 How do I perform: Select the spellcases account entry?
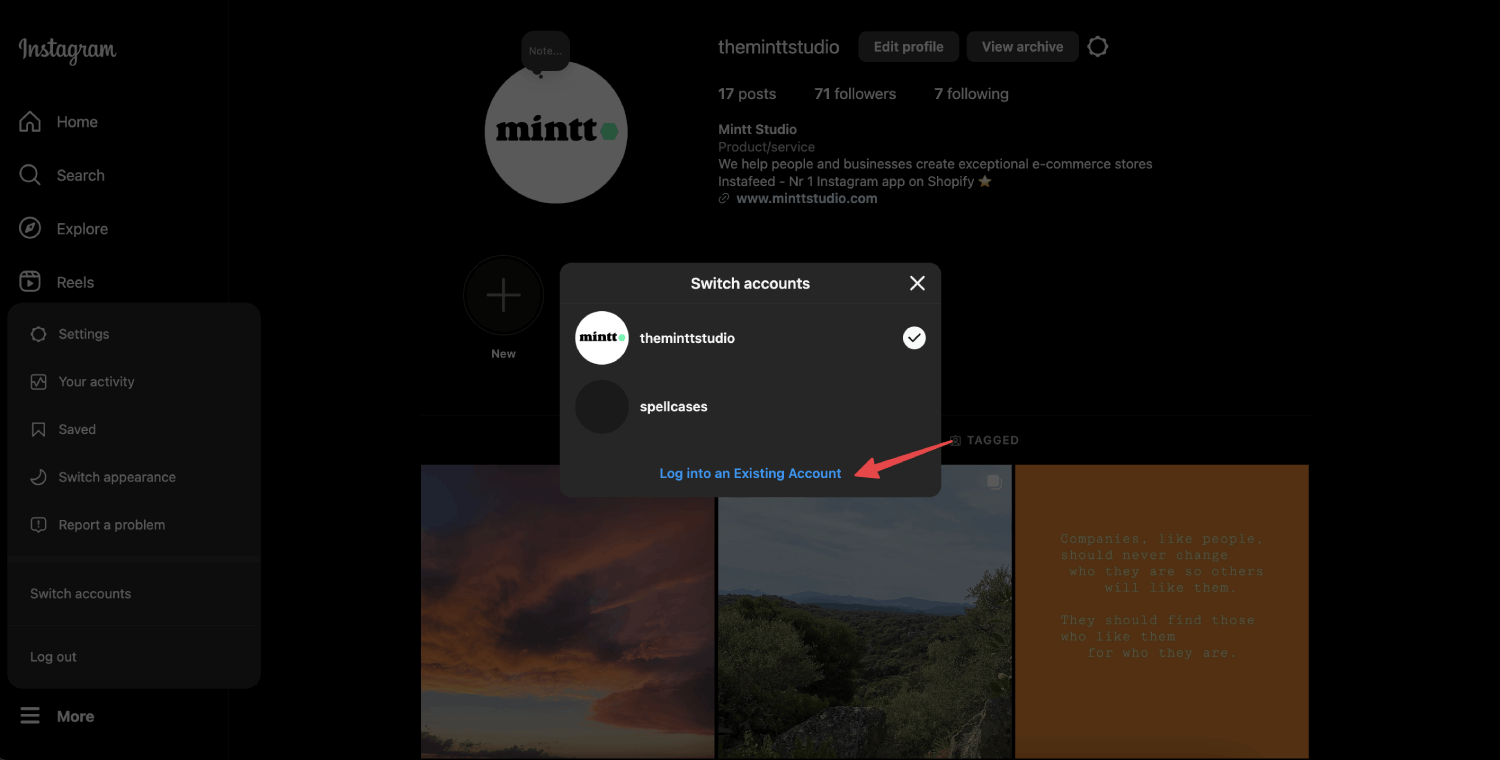point(673,406)
